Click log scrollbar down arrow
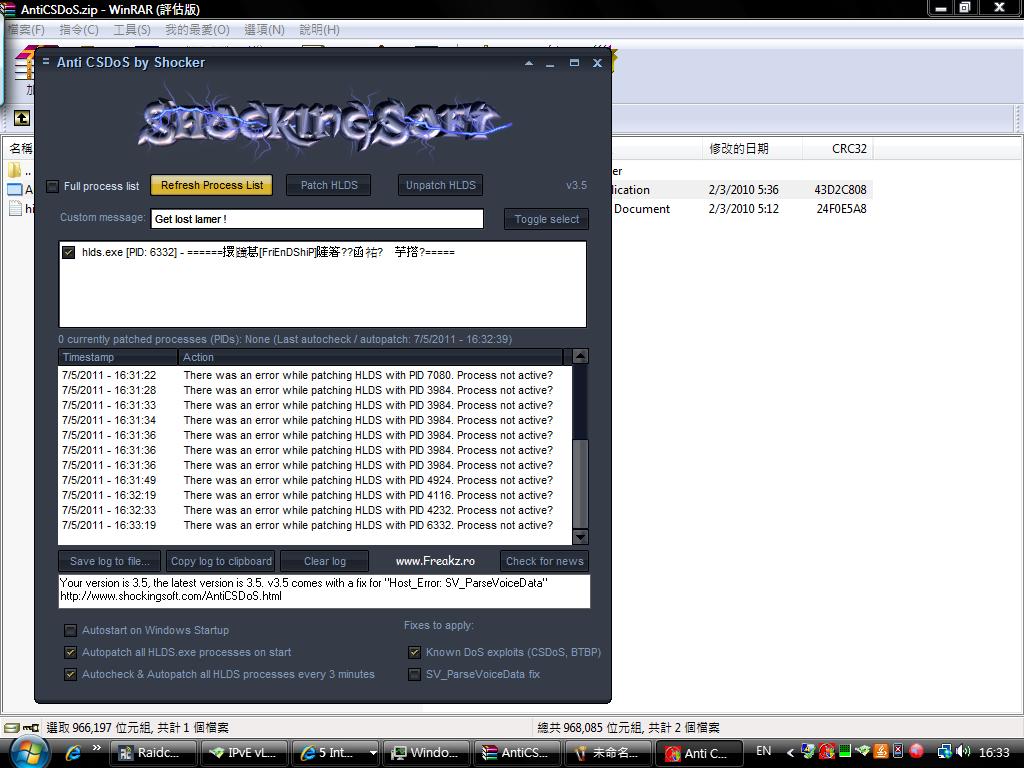This screenshot has height=768, width=1024. 580,537
